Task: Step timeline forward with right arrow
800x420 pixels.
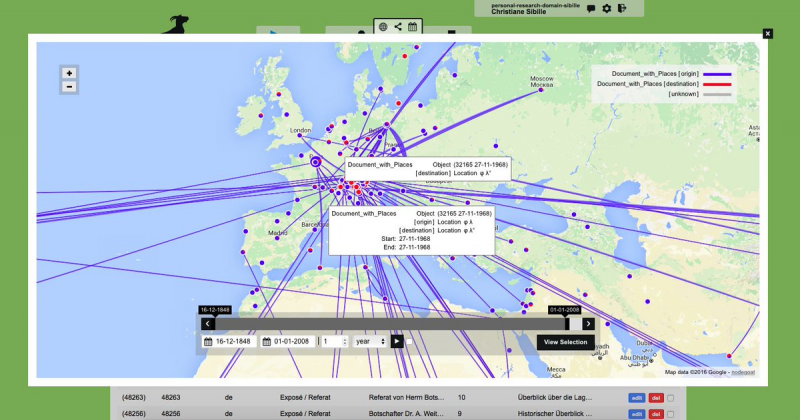Action: (x=588, y=324)
